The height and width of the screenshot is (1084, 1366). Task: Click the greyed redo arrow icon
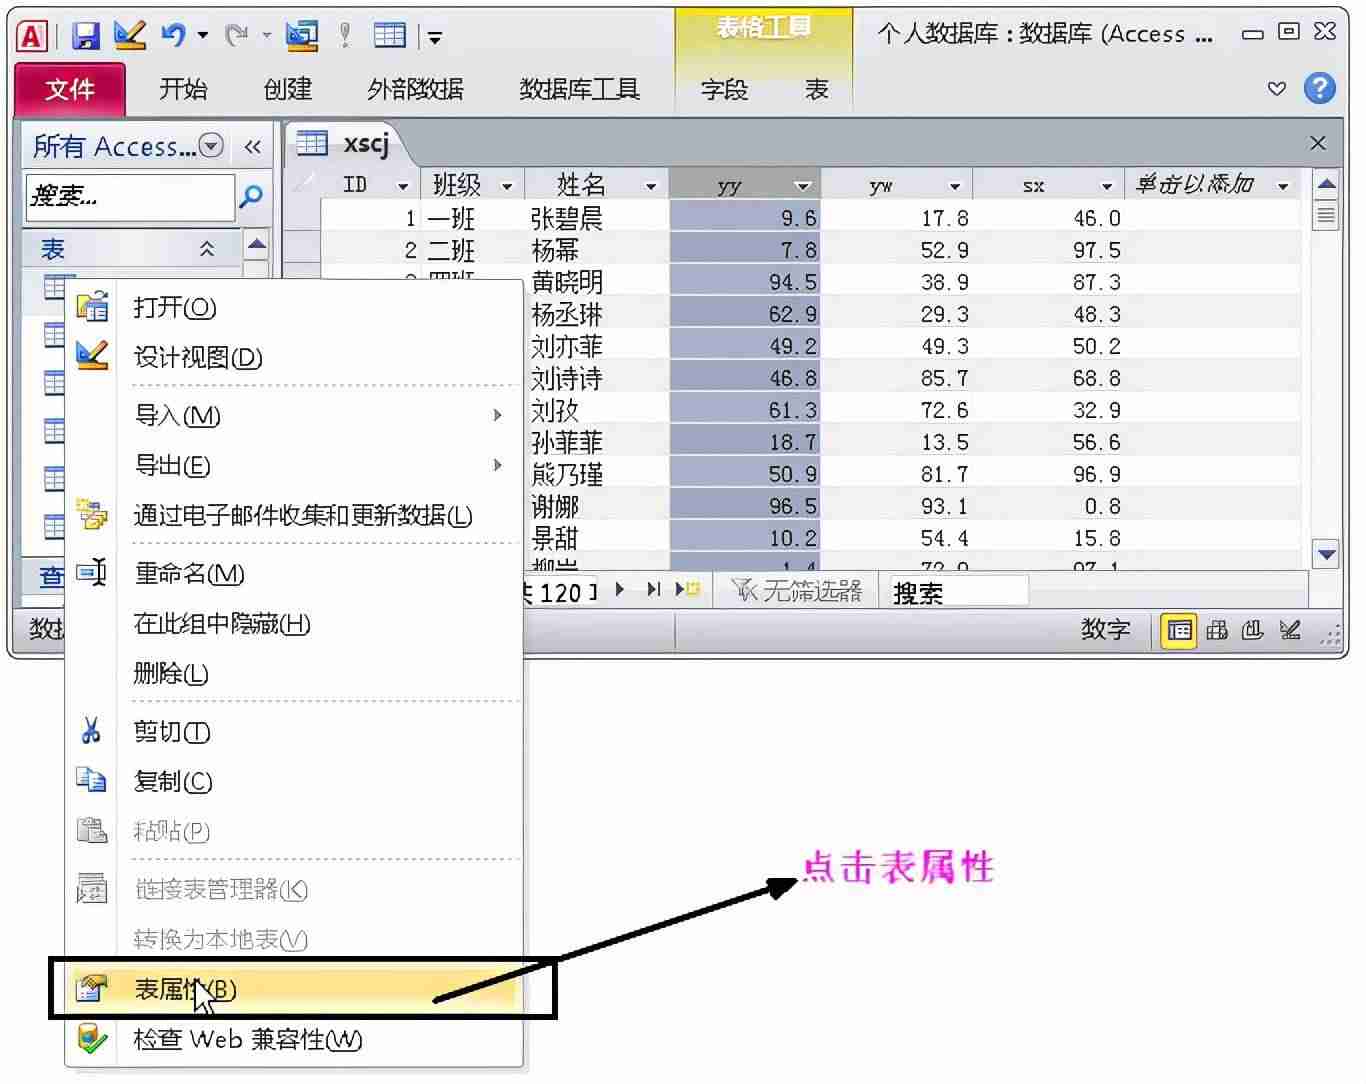[x=237, y=36]
